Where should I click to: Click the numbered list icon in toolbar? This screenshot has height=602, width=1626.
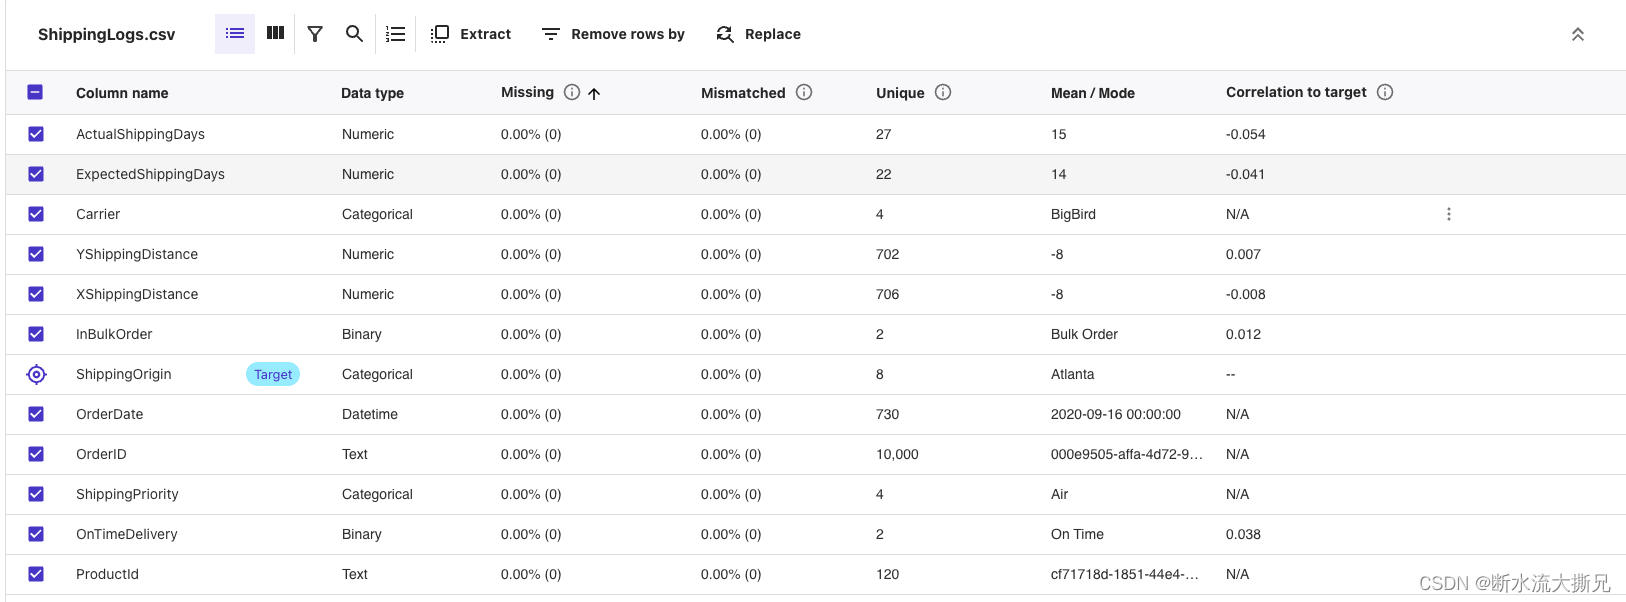point(396,34)
